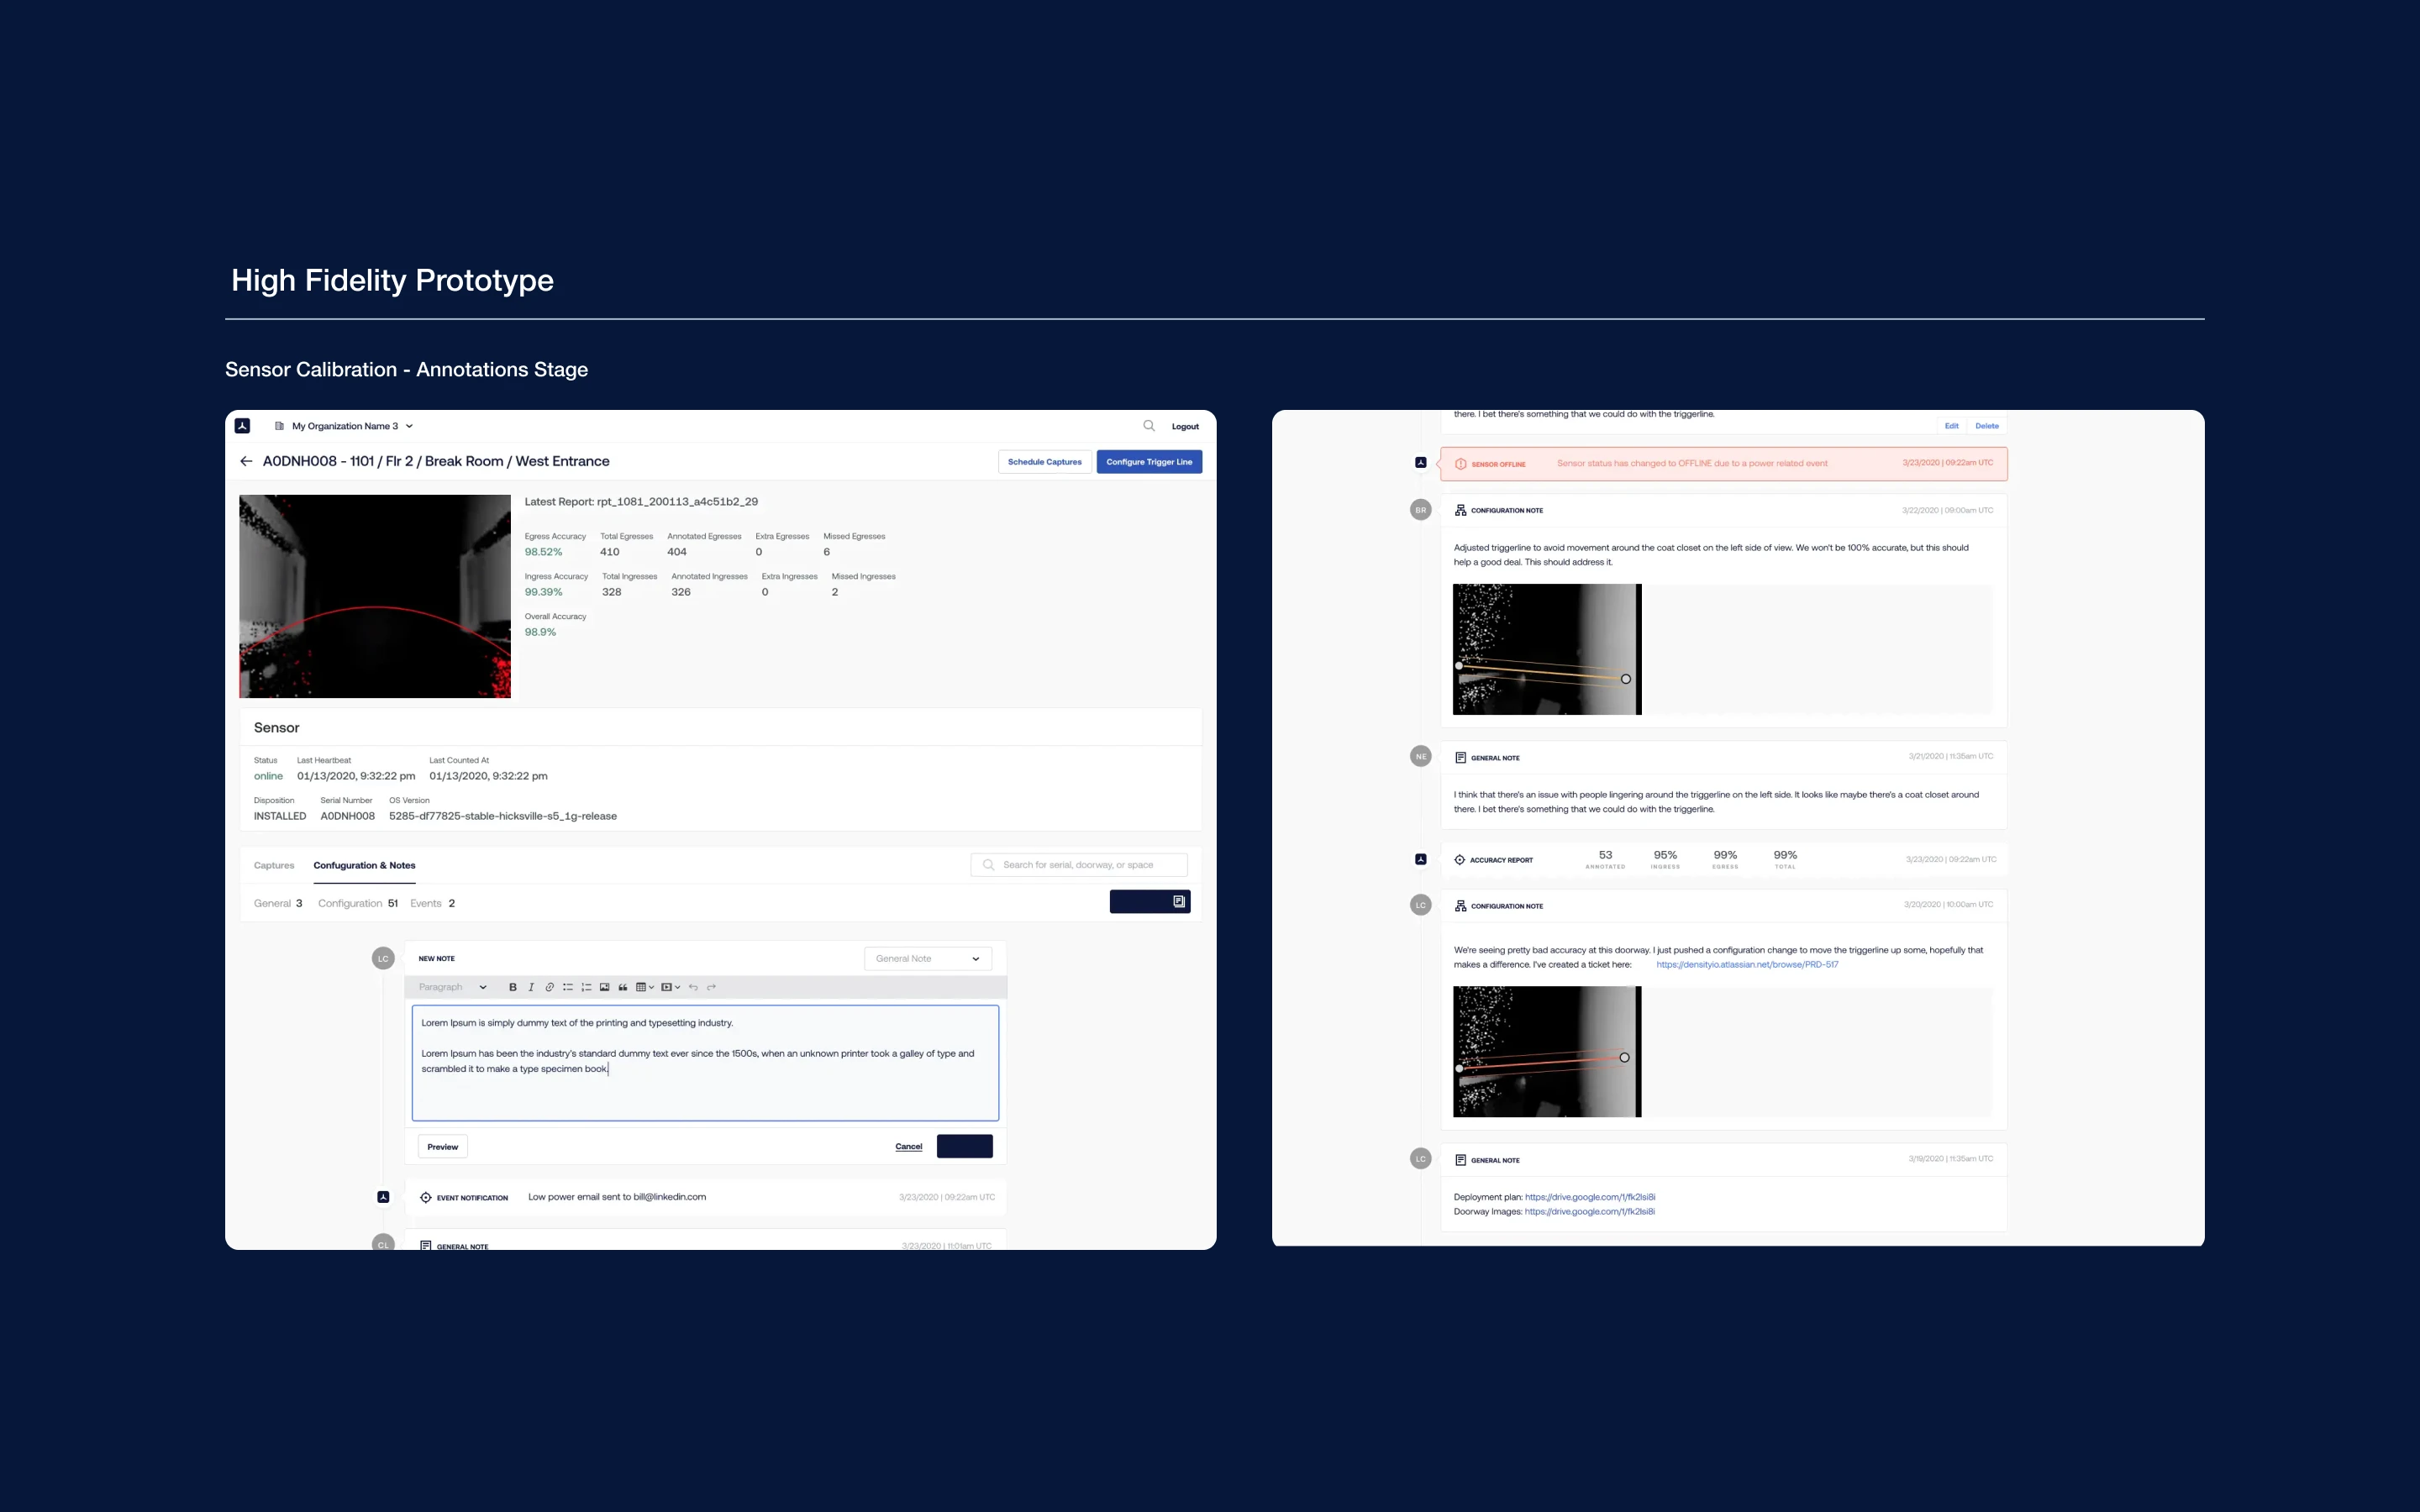Click the bulleted list icon
Viewport: 2420px width, 1512px height.
click(569, 987)
